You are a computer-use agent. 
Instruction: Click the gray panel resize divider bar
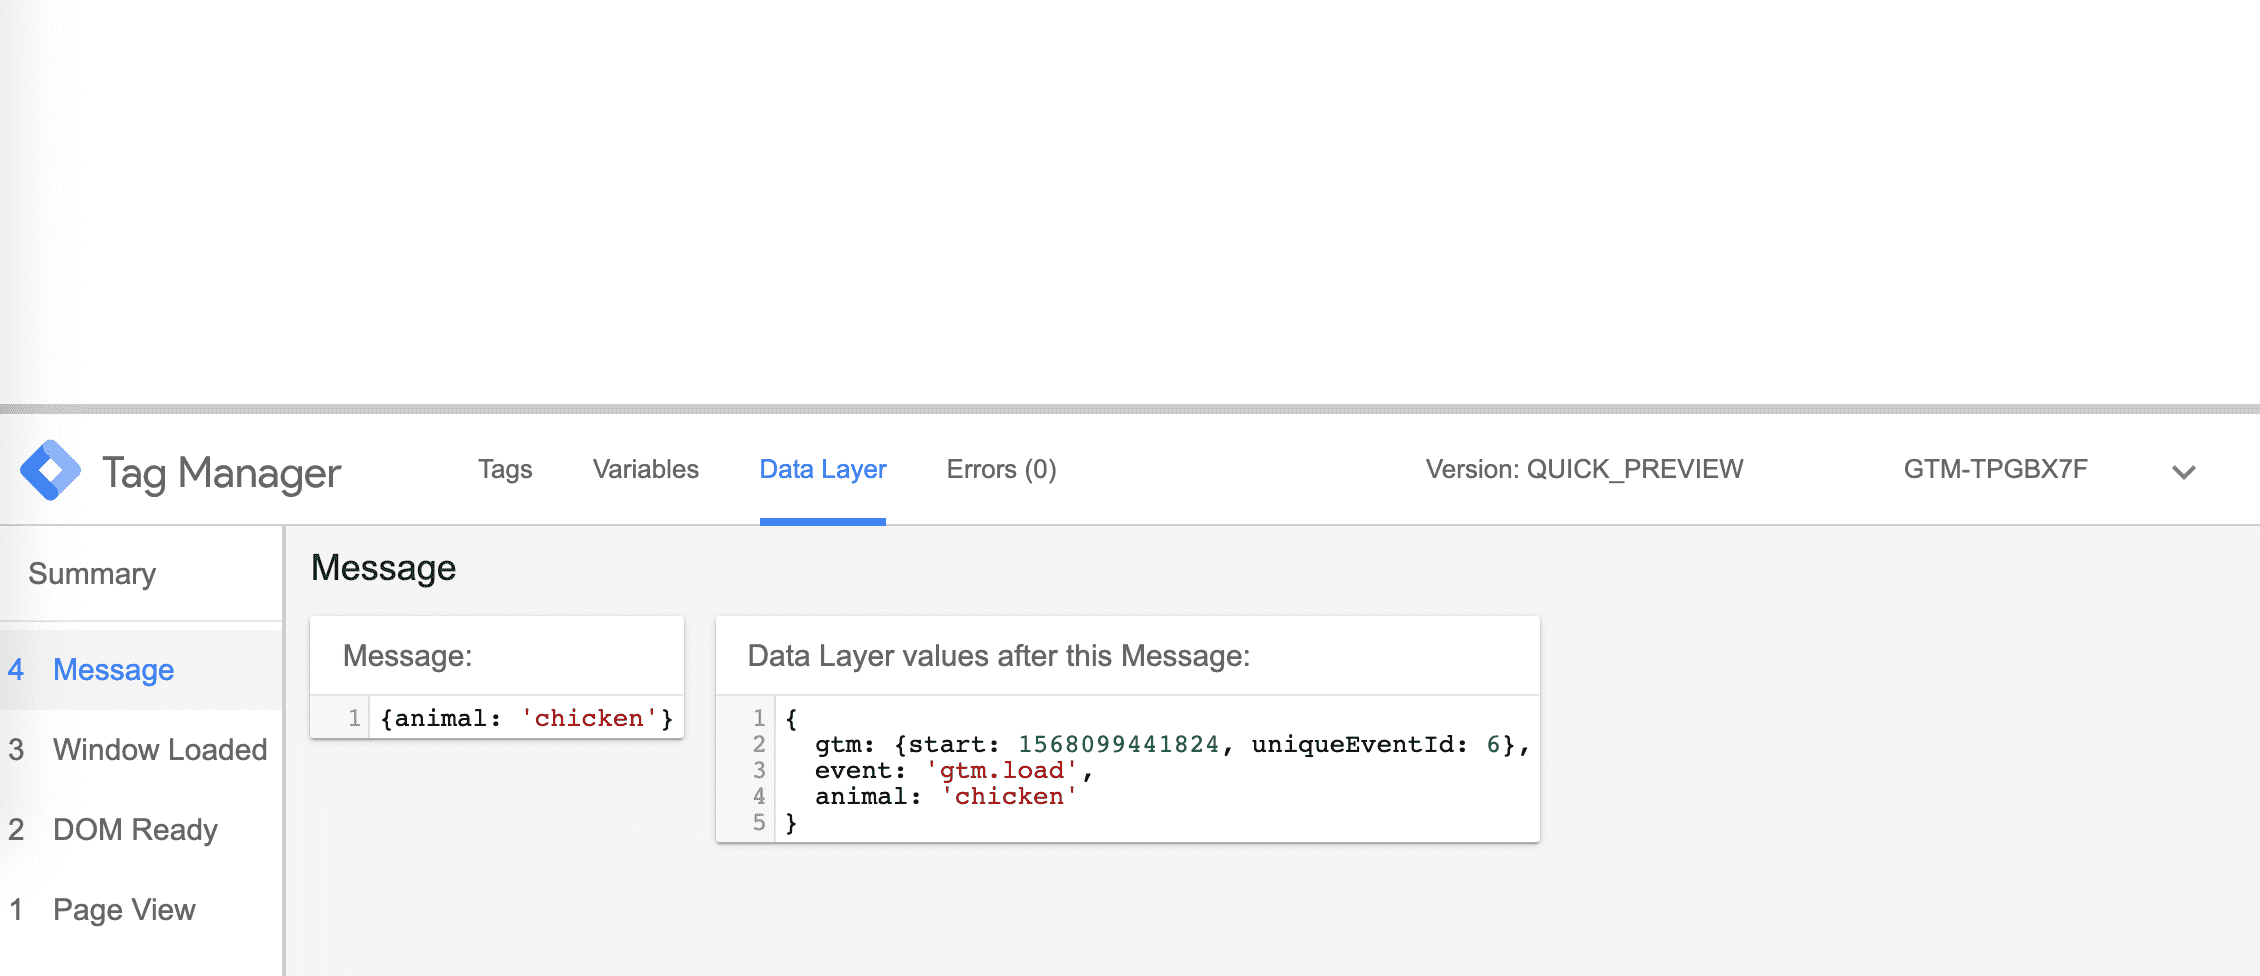1130,409
